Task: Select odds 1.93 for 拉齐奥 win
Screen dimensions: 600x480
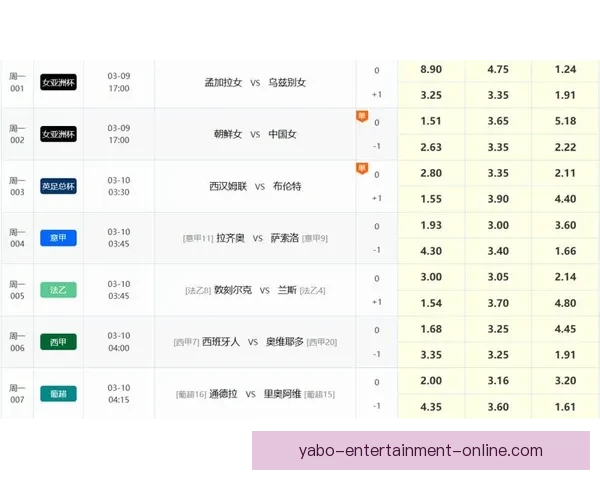Action: (431, 225)
